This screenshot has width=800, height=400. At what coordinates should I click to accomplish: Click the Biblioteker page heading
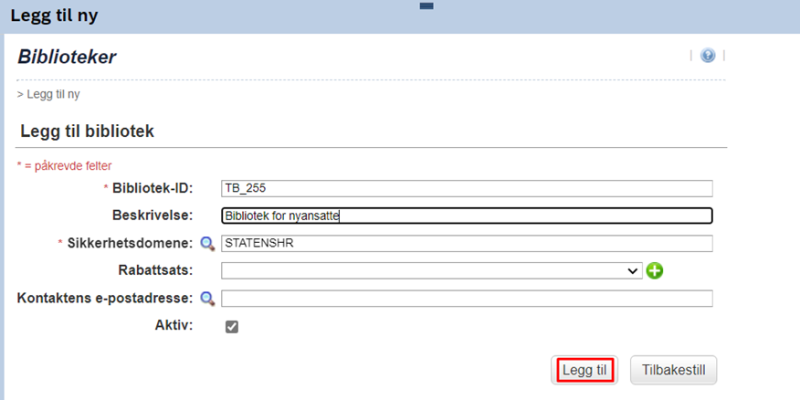[x=67, y=57]
